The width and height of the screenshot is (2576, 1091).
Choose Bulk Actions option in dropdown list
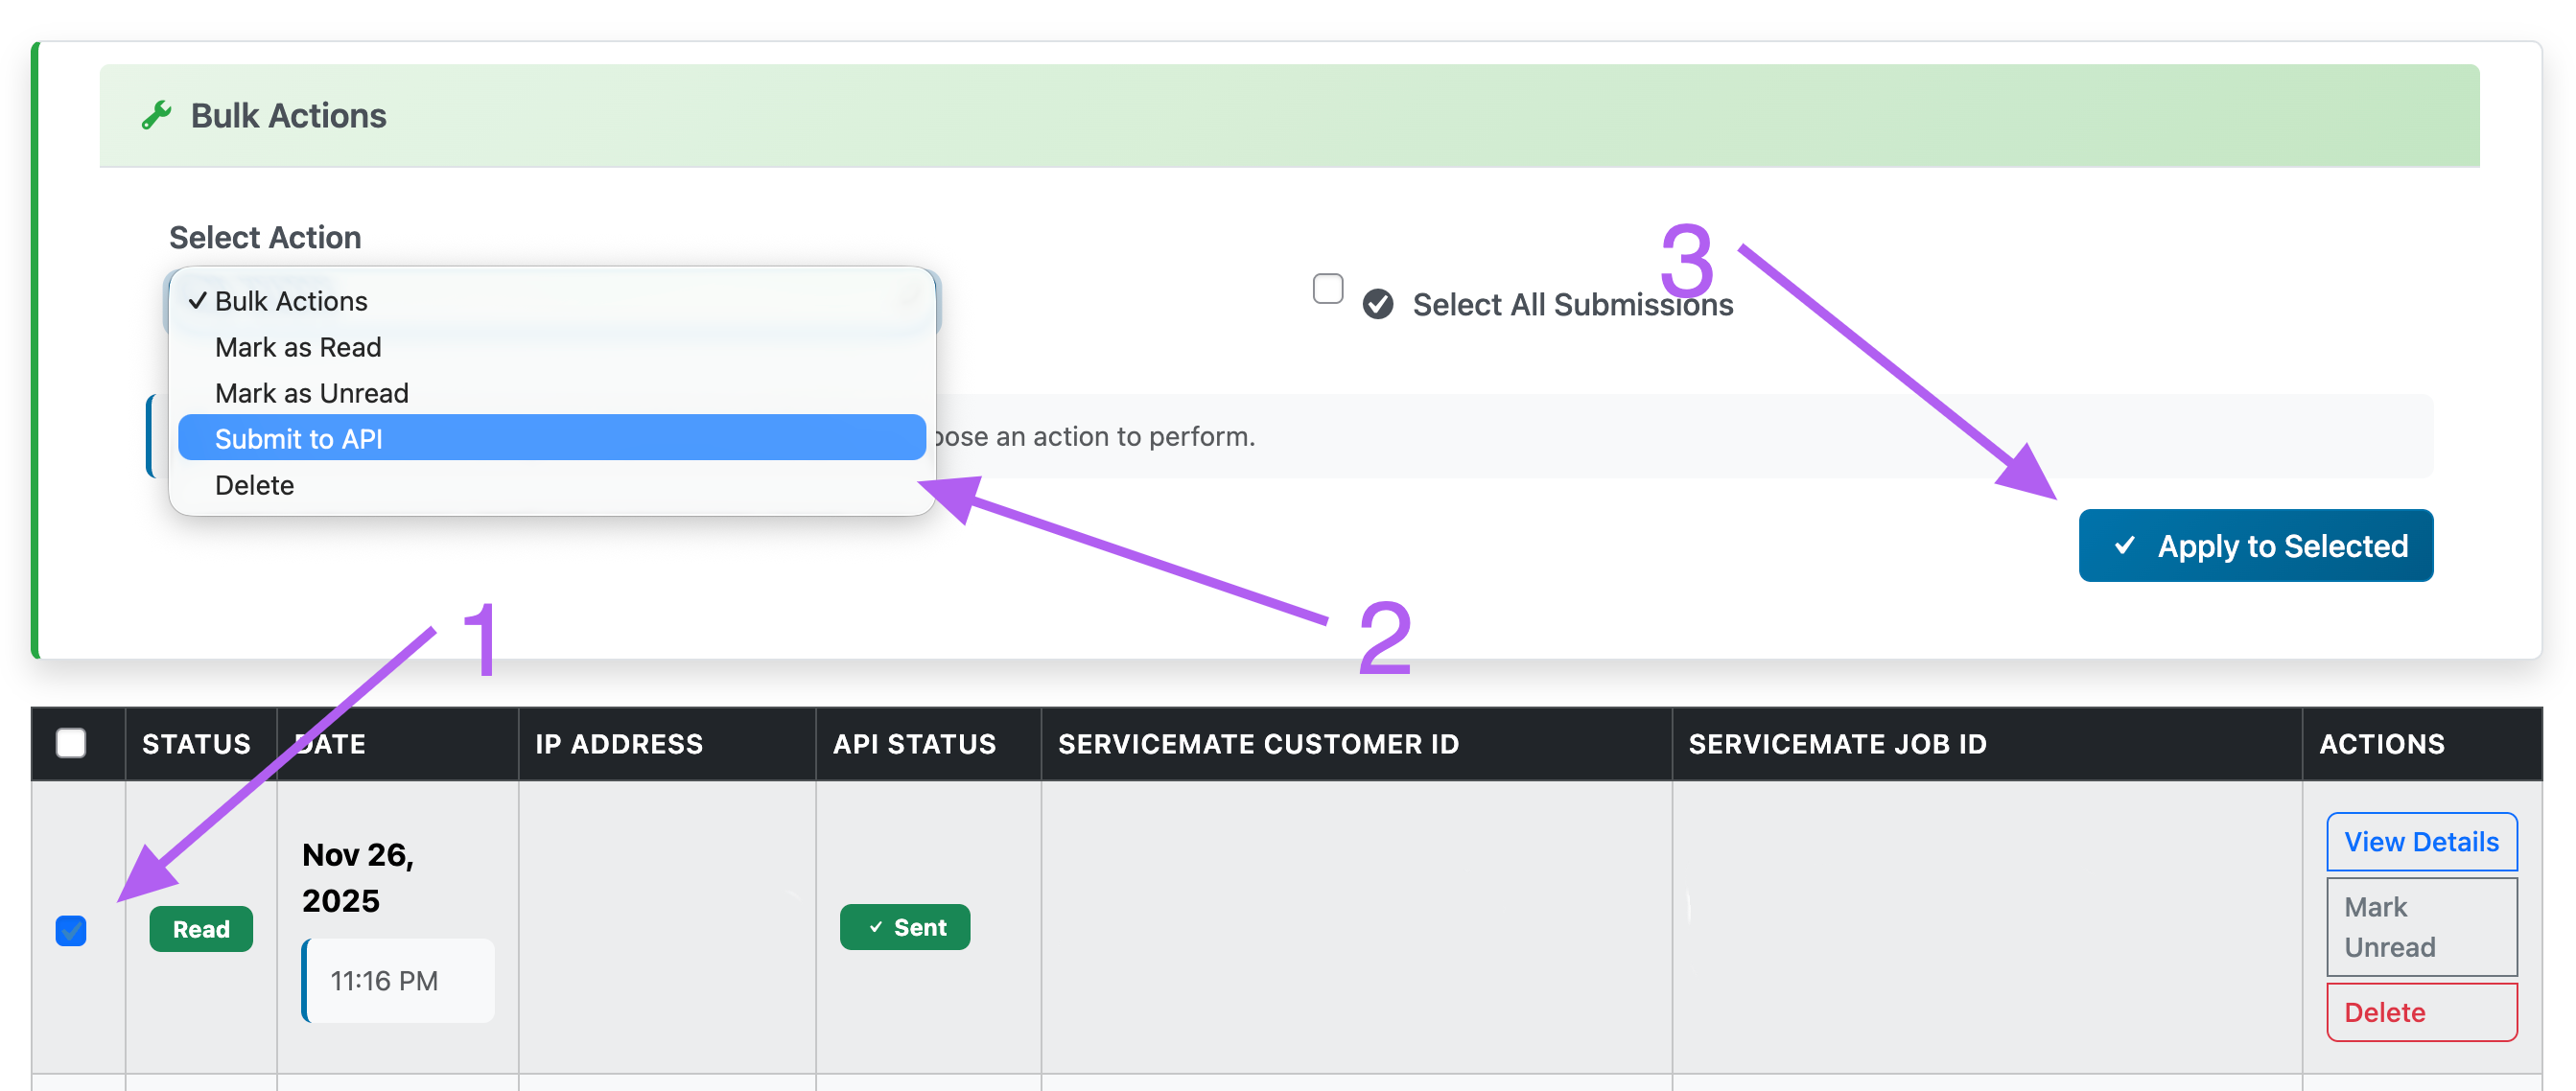click(x=291, y=301)
